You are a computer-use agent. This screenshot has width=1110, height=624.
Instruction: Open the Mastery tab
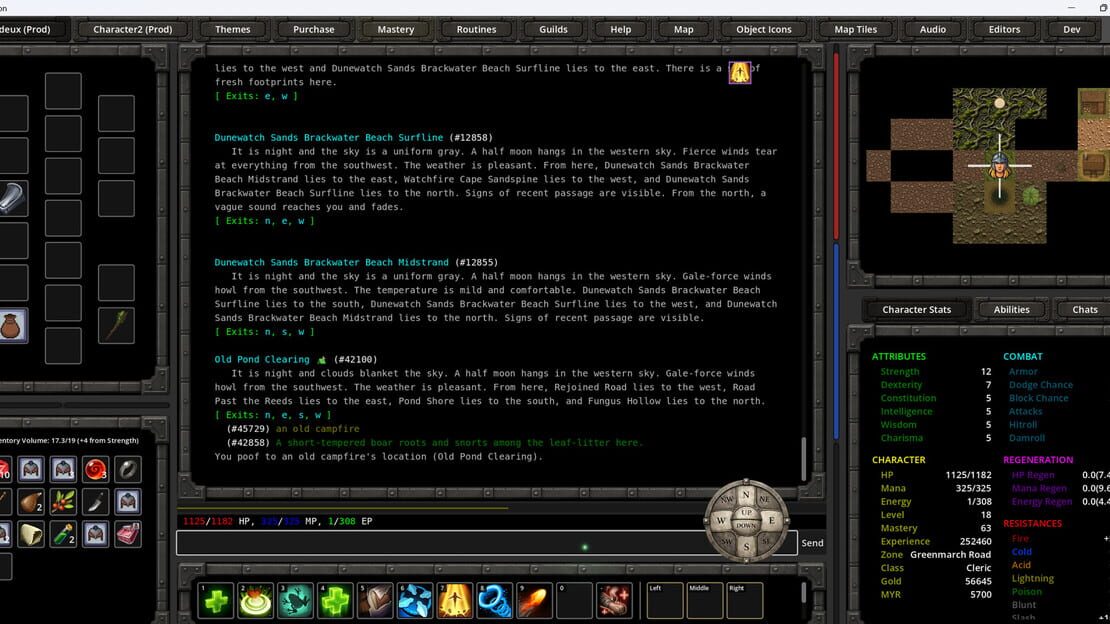pos(396,29)
